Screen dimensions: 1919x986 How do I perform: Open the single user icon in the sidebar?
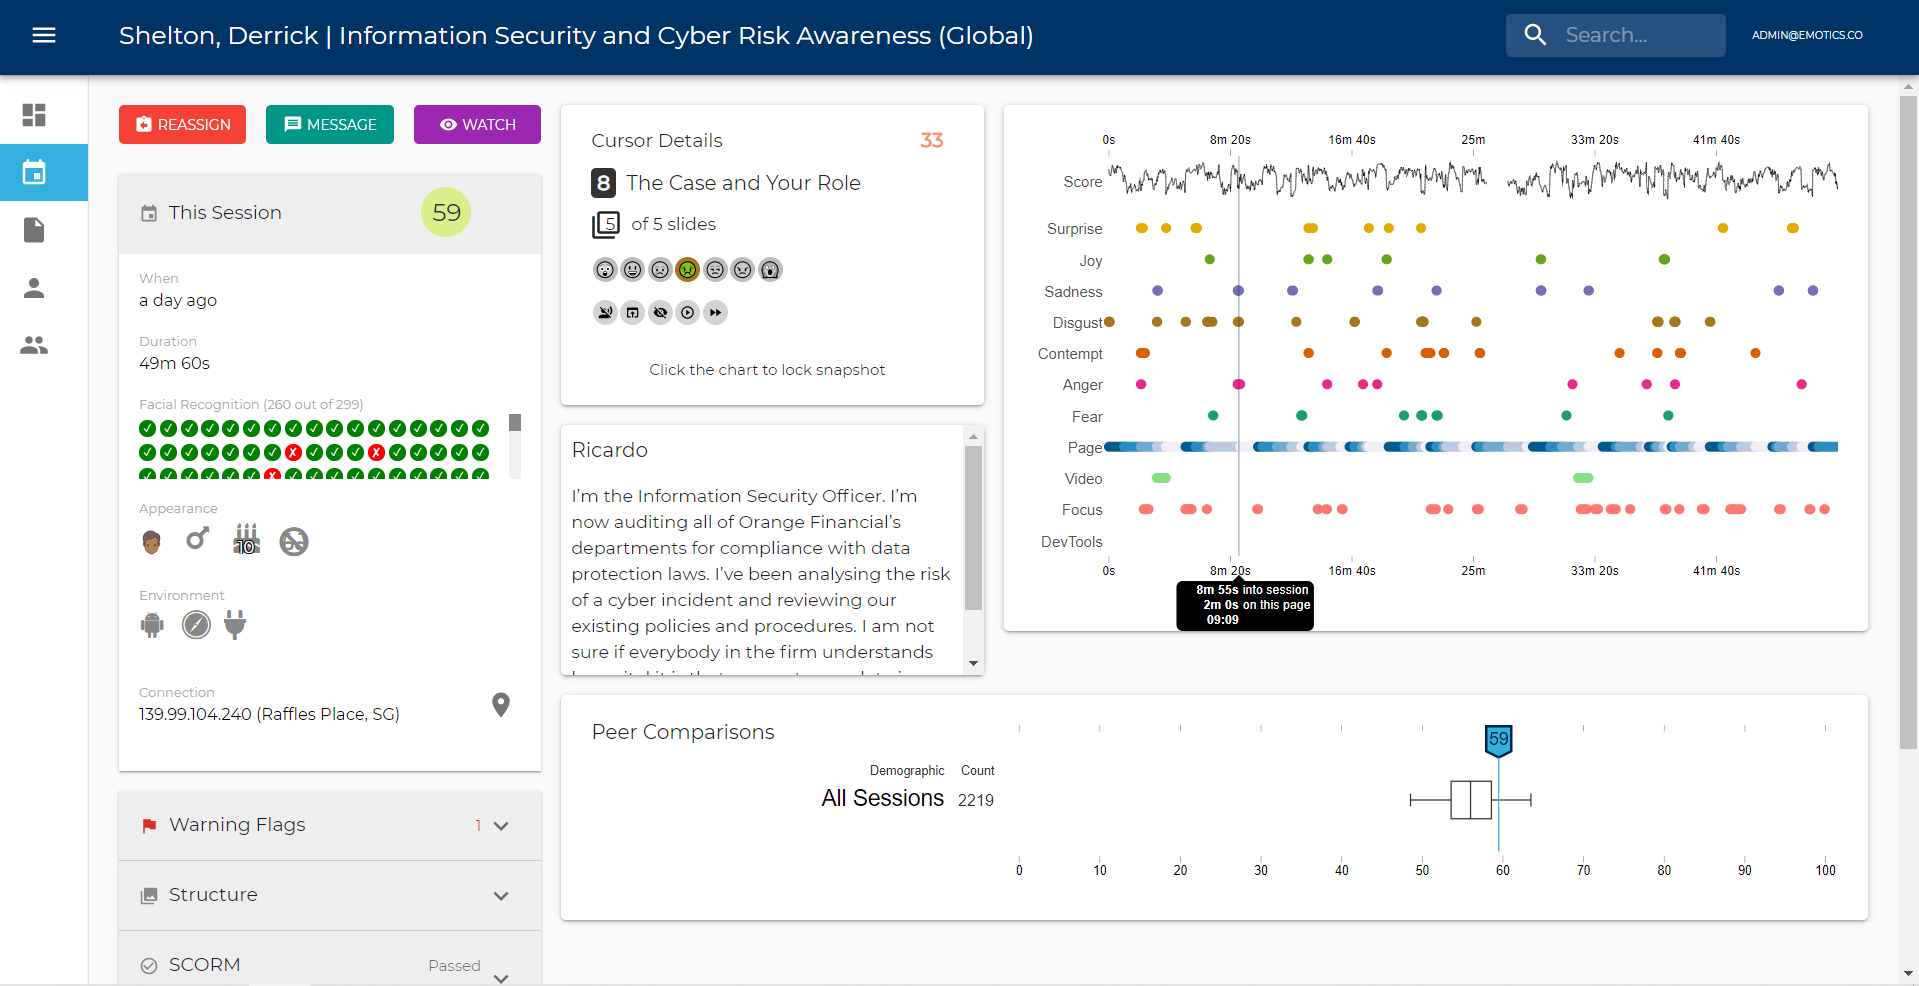pos(34,288)
